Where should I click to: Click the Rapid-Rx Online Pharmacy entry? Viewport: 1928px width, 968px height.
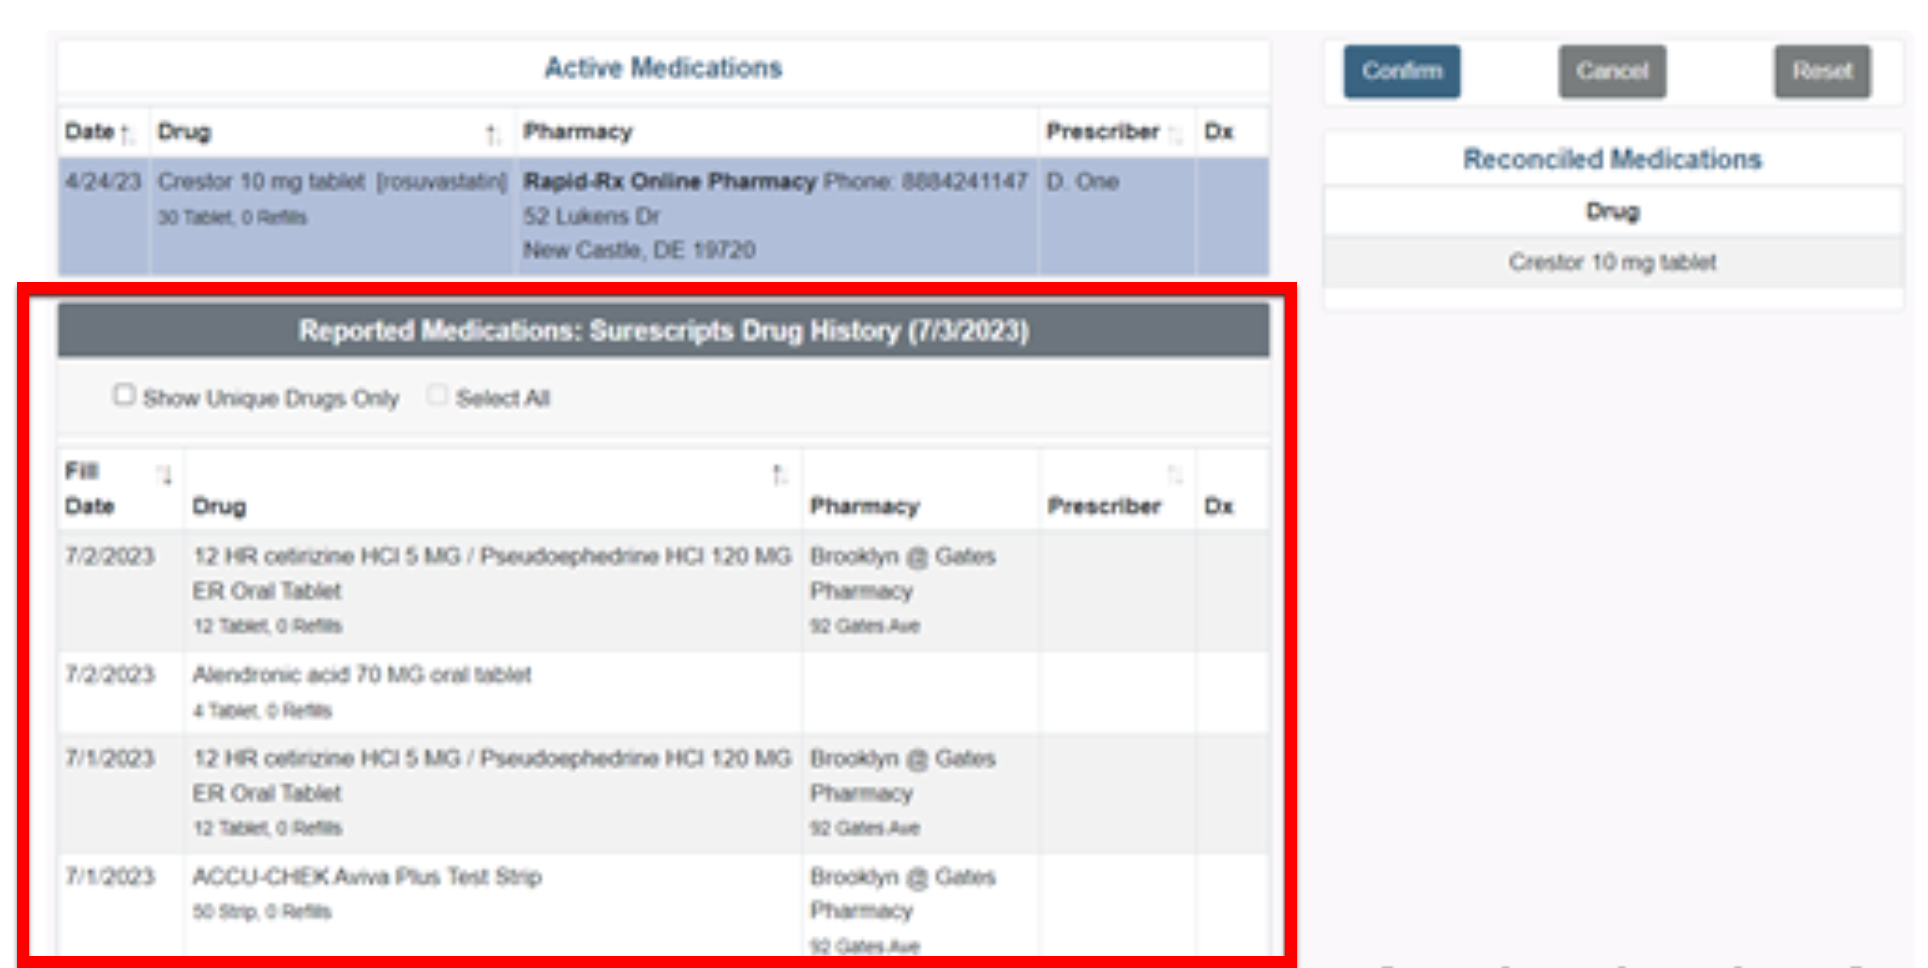point(668,181)
